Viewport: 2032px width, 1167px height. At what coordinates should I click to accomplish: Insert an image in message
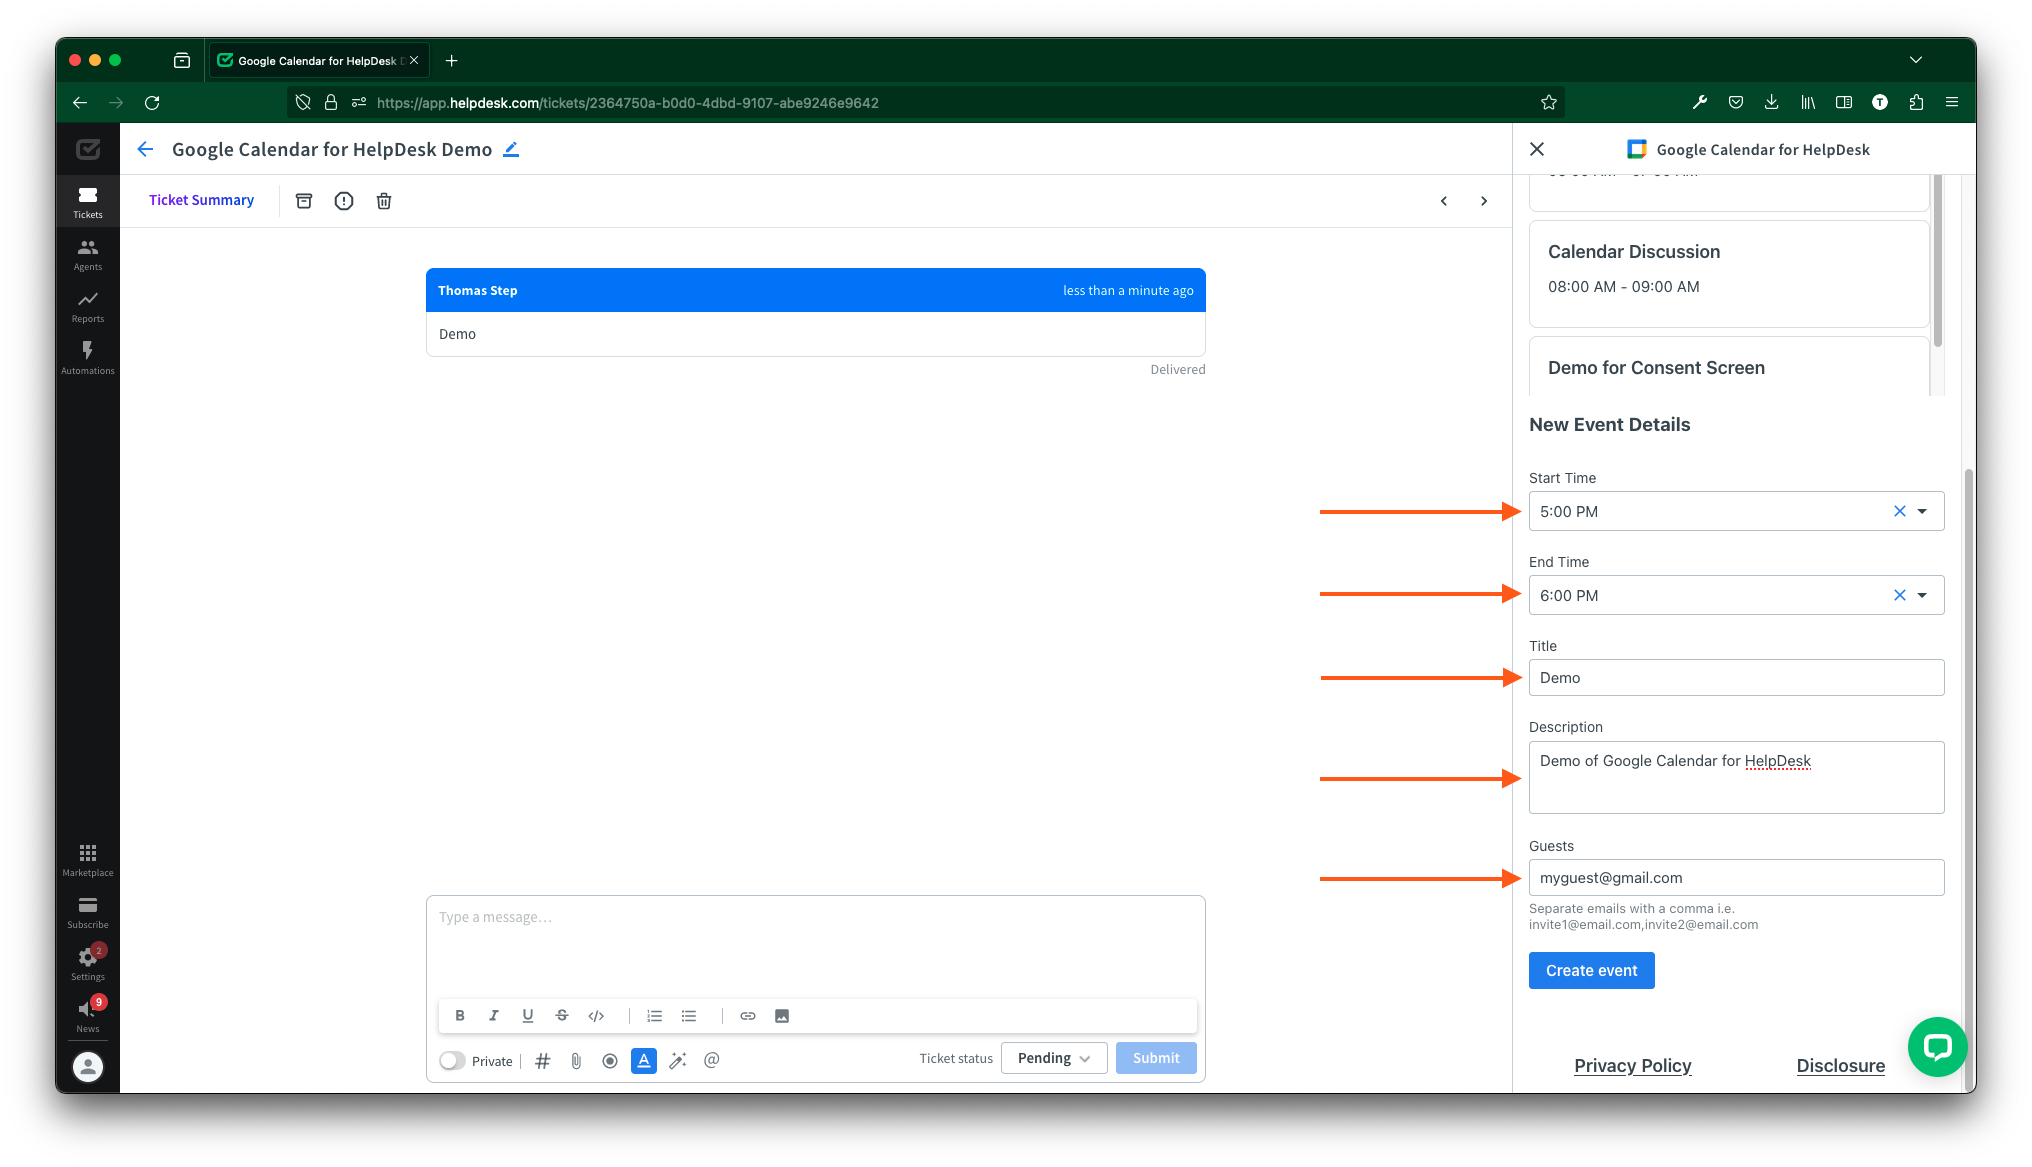tap(782, 1016)
